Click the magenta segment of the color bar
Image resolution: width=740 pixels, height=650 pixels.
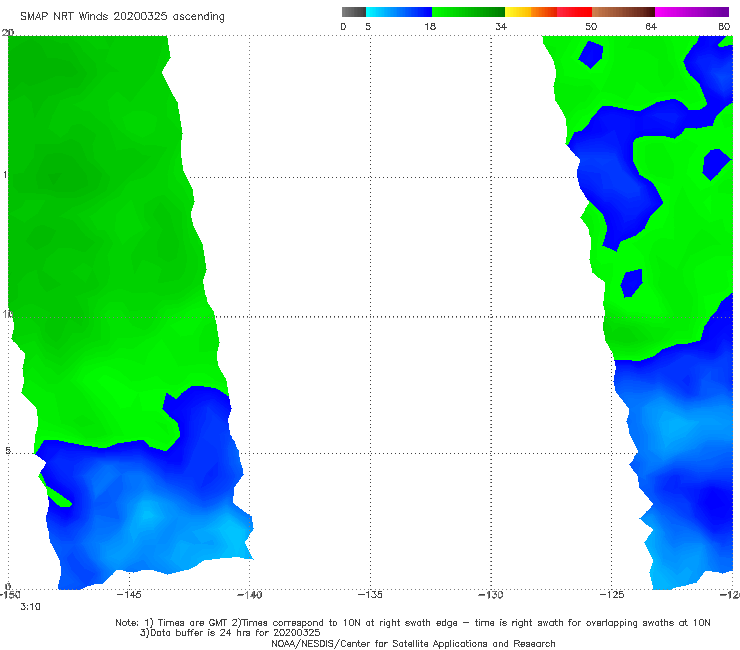click(x=692, y=12)
